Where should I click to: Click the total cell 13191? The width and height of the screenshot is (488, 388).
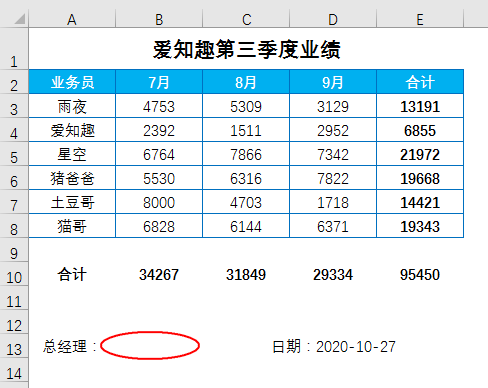(x=420, y=106)
